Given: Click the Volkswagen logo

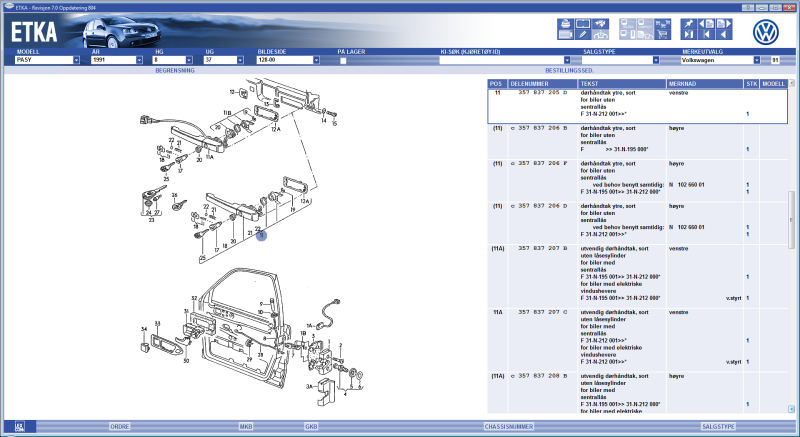Looking at the screenshot, I should point(765,30).
